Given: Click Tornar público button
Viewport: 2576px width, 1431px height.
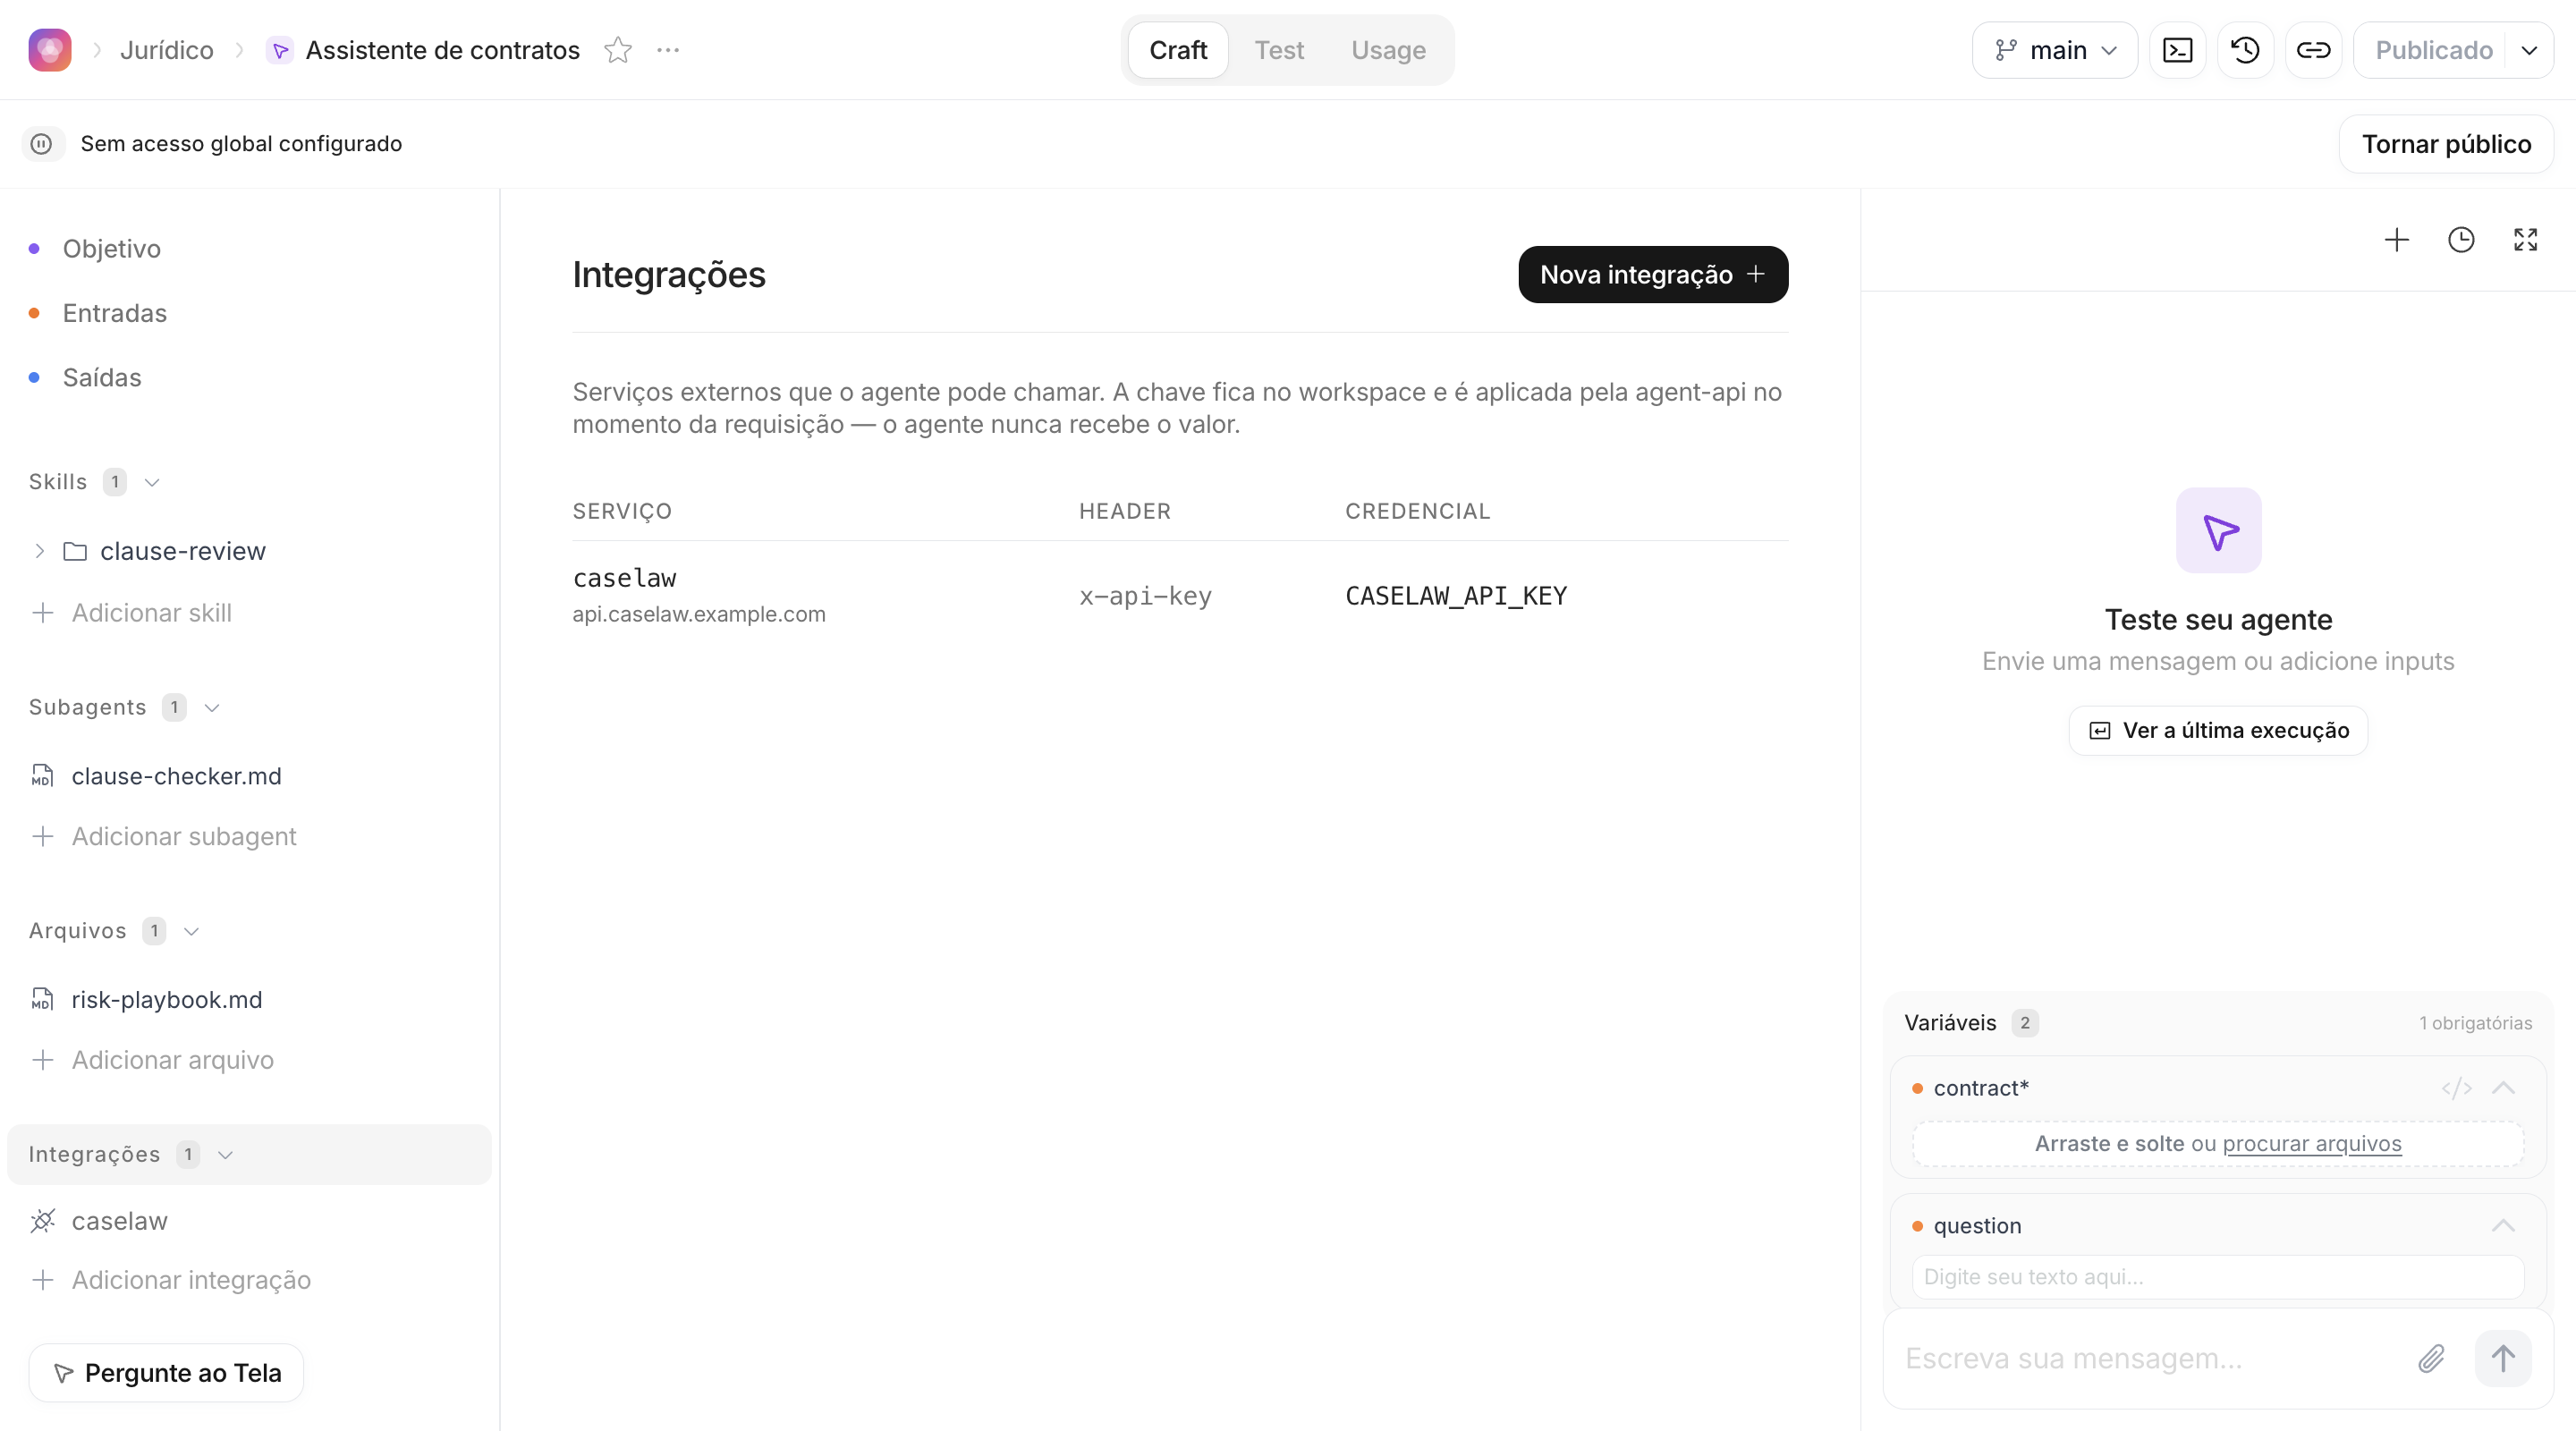Looking at the screenshot, I should click(x=2446, y=144).
